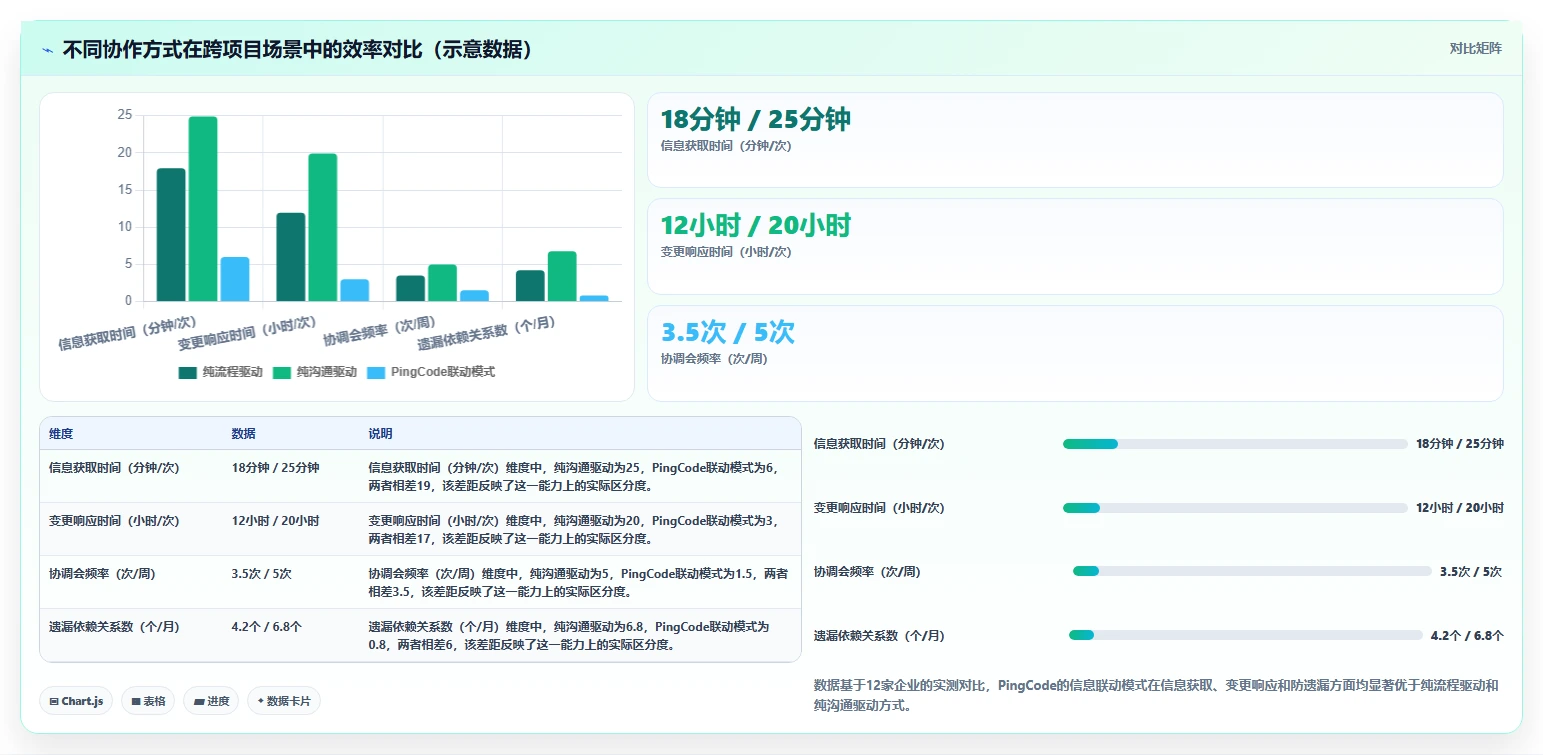This screenshot has width=1543, height=755.
Task: Click the description mentioning 两者相差17
Action: coord(572,530)
